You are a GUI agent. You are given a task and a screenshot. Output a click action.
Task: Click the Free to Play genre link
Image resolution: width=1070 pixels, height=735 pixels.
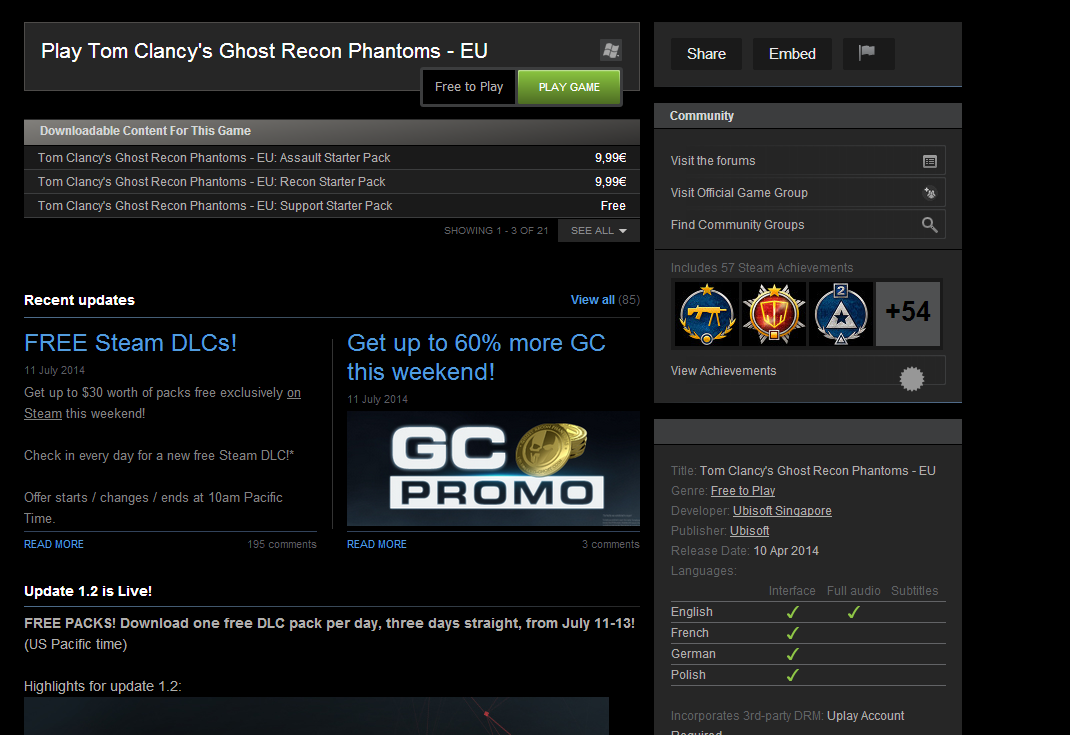coord(743,491)
